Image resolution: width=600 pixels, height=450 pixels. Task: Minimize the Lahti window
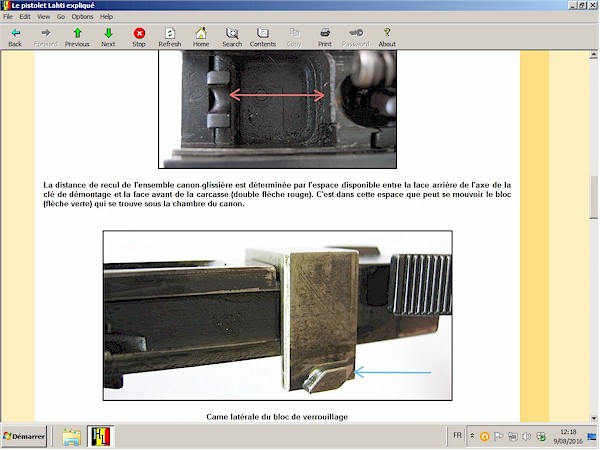(x=573, y=5)
